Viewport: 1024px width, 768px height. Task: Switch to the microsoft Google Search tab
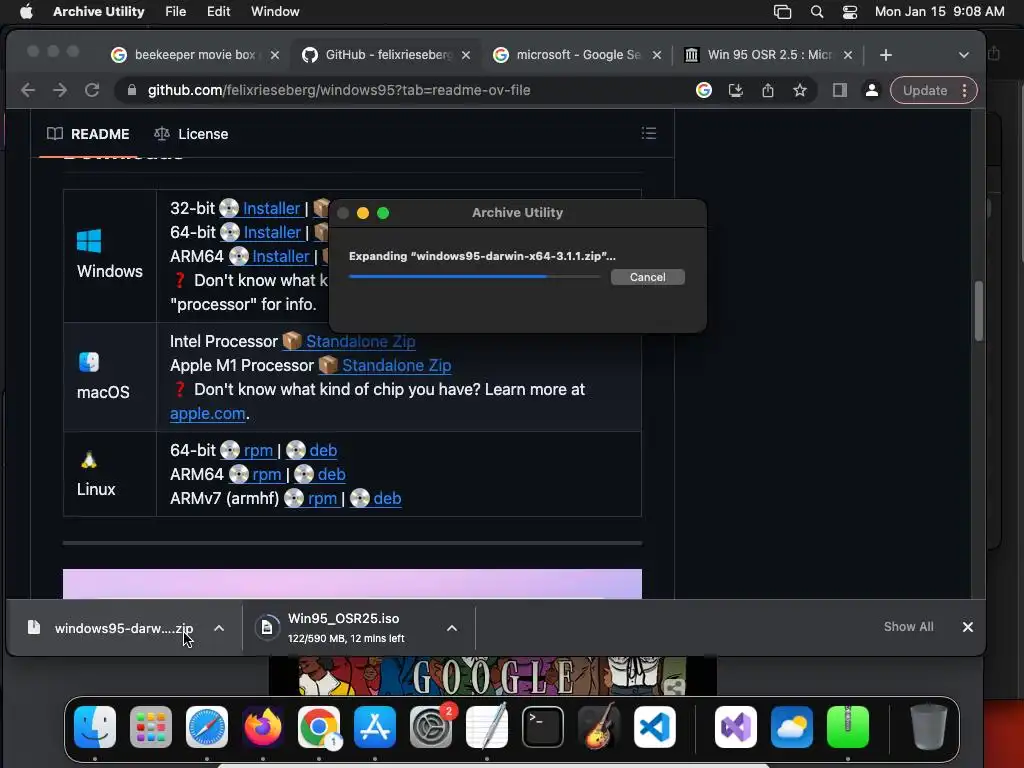577,55
